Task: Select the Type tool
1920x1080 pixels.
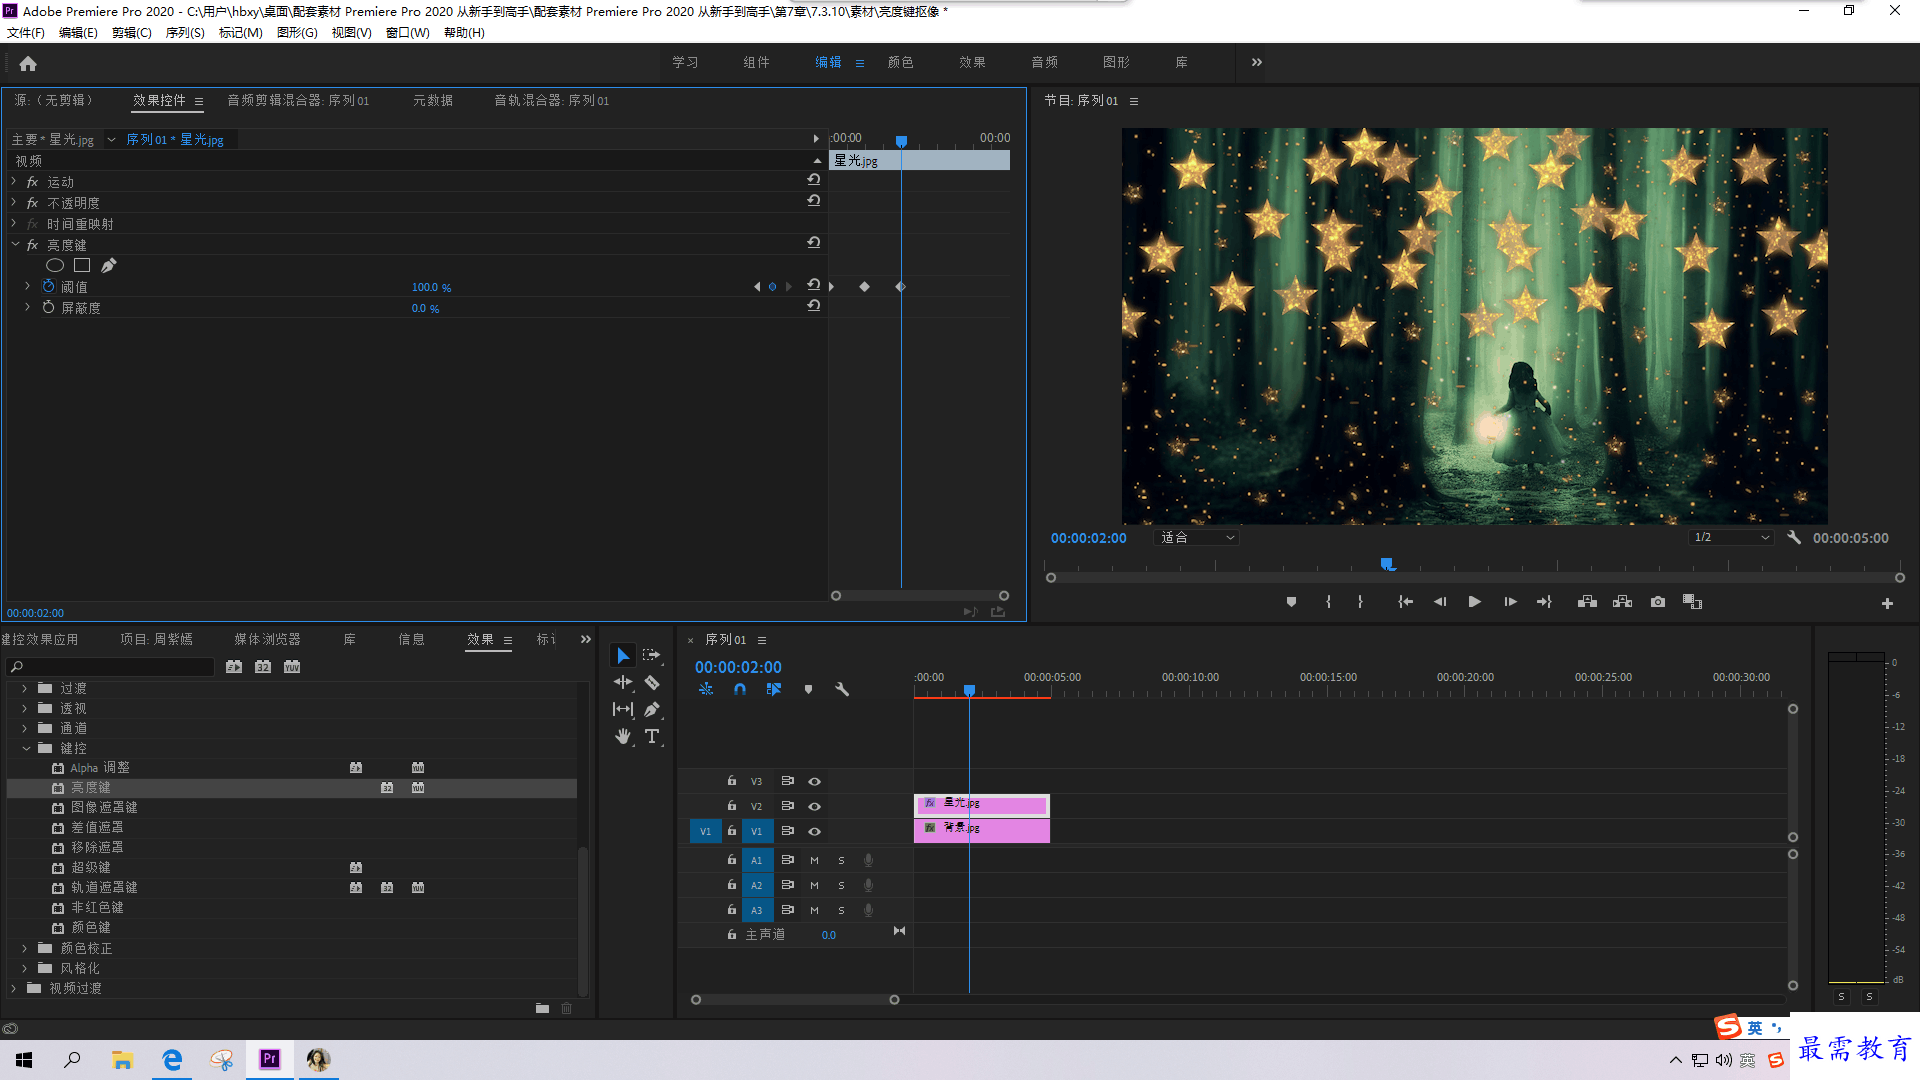Action: pyautogui.click(x=652, y=736)
